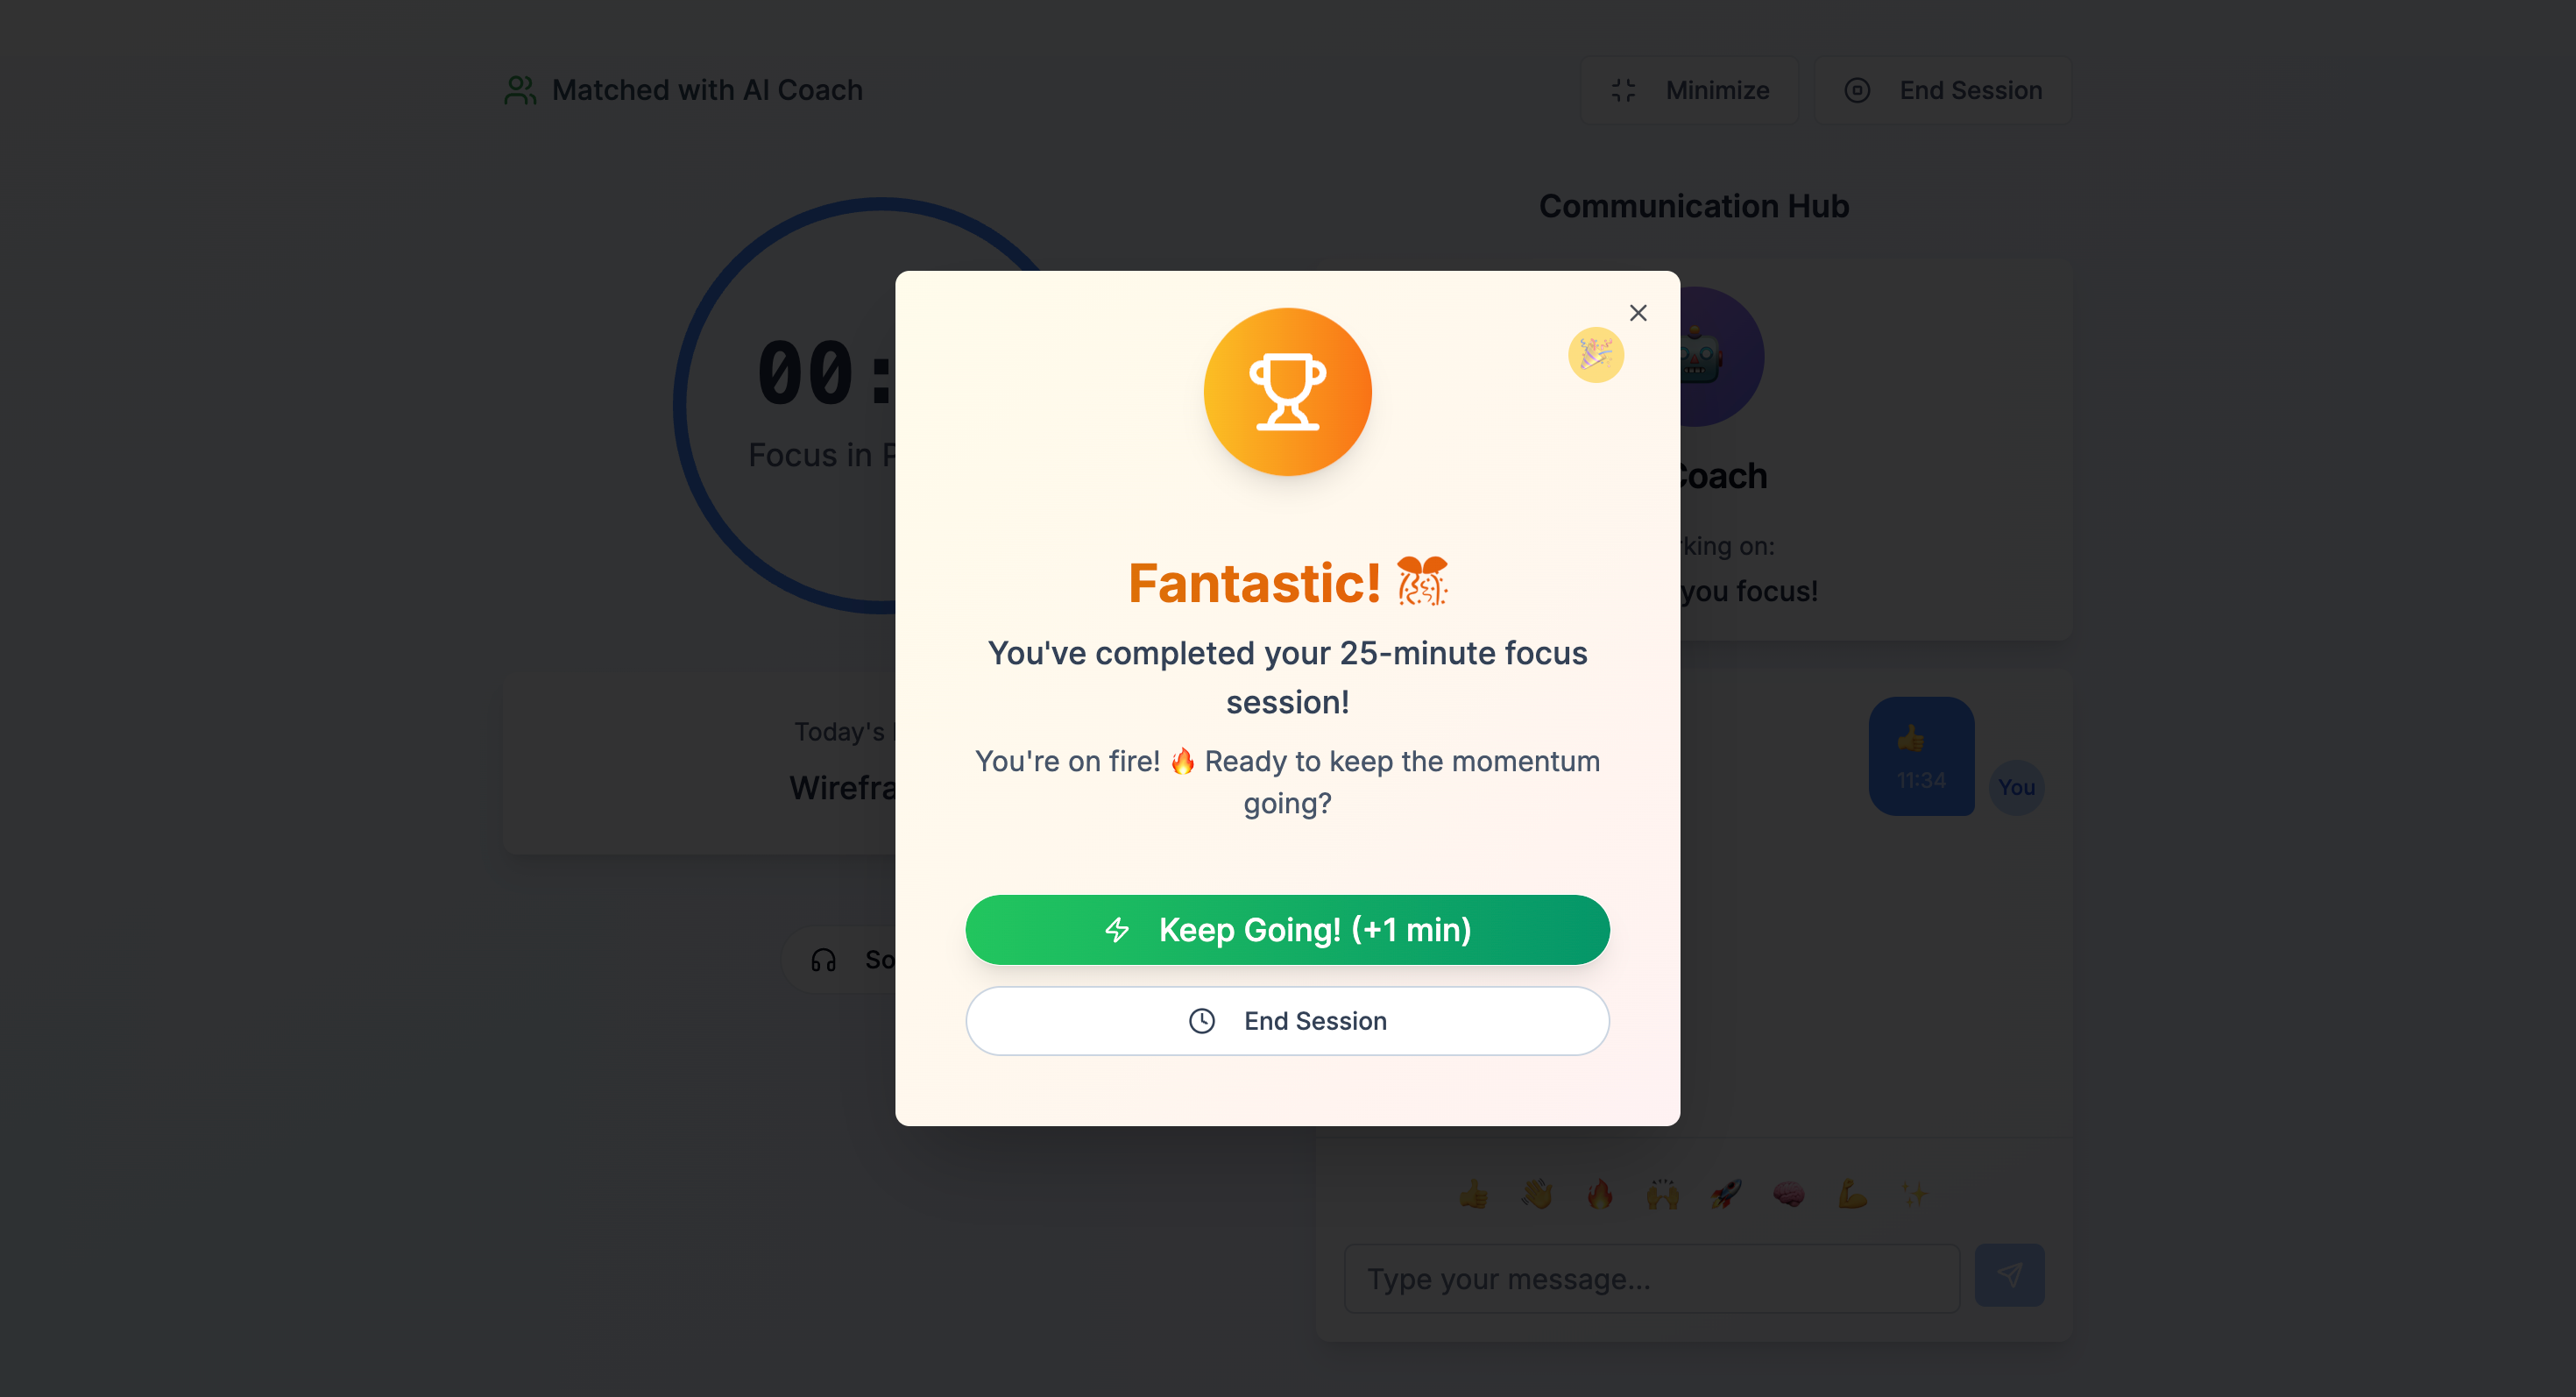Click the send message paper-plane button
2576x1397 pixels.
pos(2009,1275)
